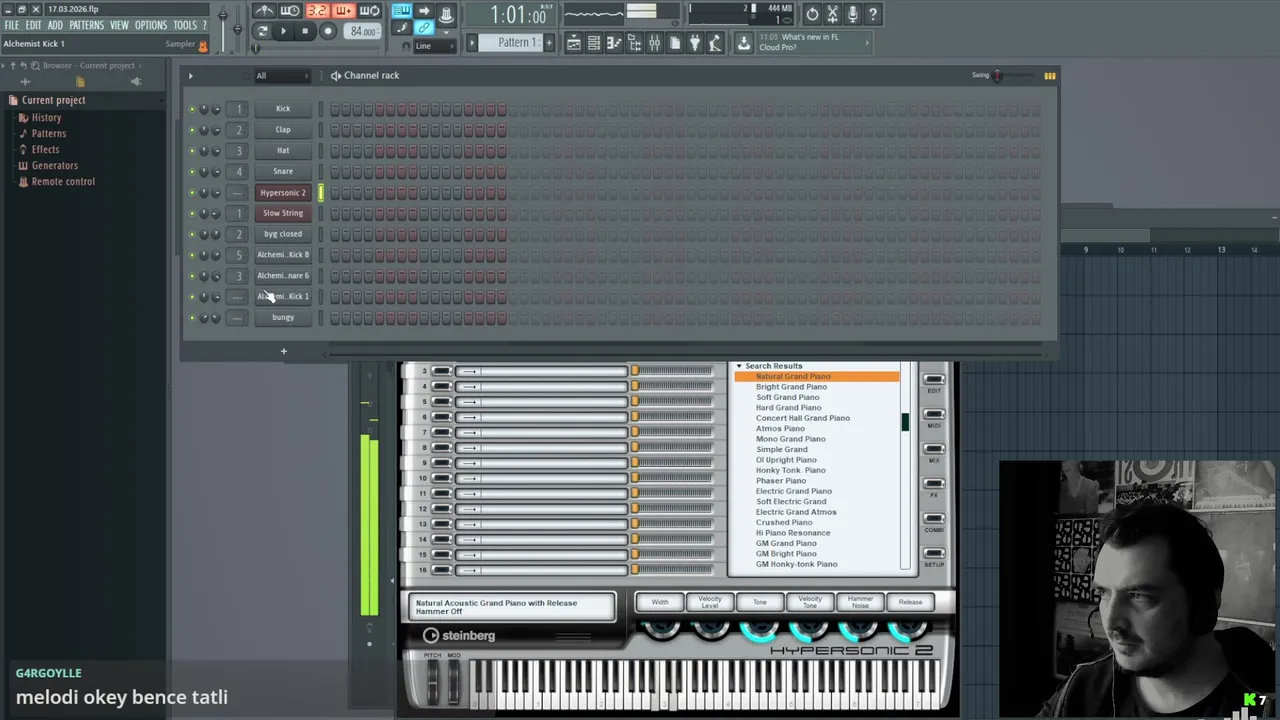Open the FILE menu
Screen dimensions: 1280x720
(12, 25)
